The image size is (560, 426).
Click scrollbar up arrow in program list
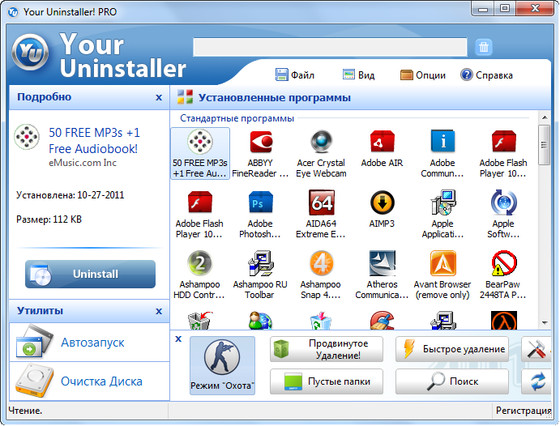click(x=544, y=117)
